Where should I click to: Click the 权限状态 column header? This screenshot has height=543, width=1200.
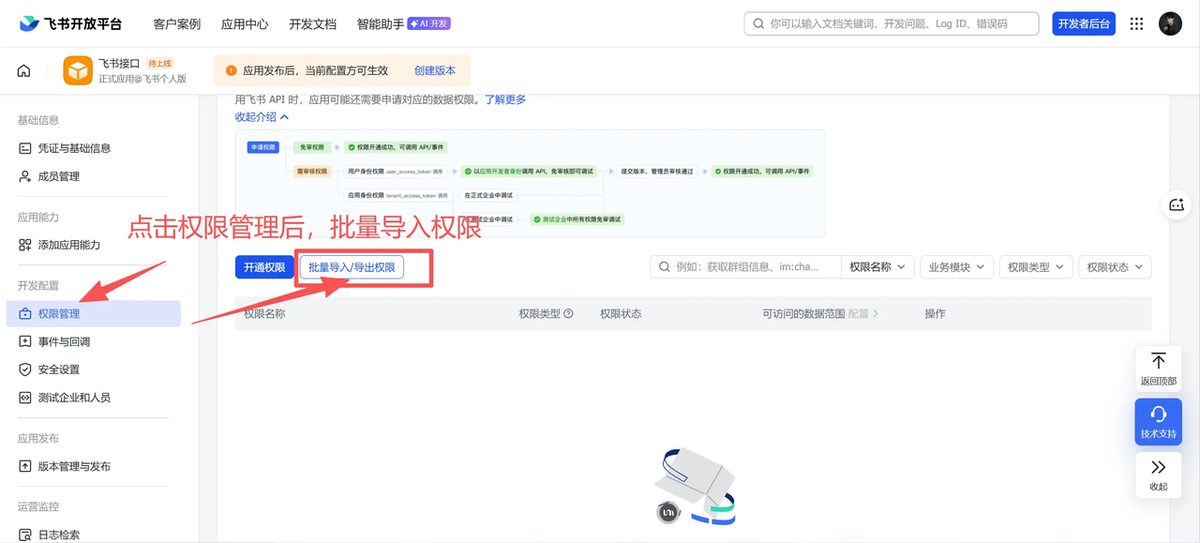pyautogui.click(x=621, y=314)
